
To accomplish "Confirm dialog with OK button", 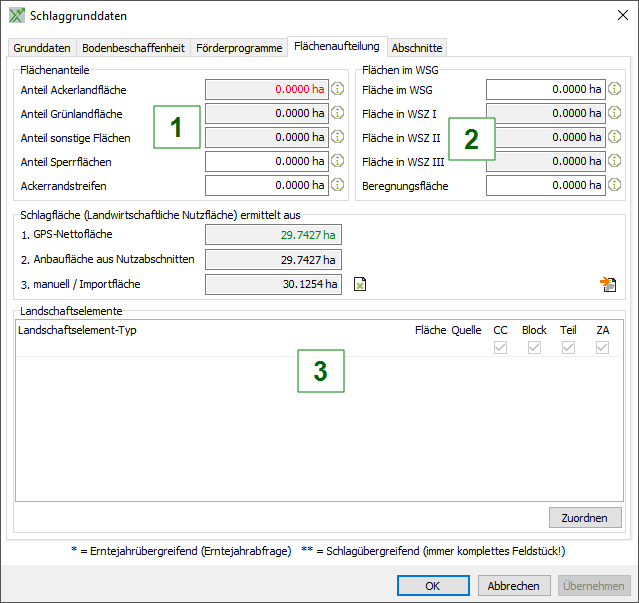I will pos(433,586).
